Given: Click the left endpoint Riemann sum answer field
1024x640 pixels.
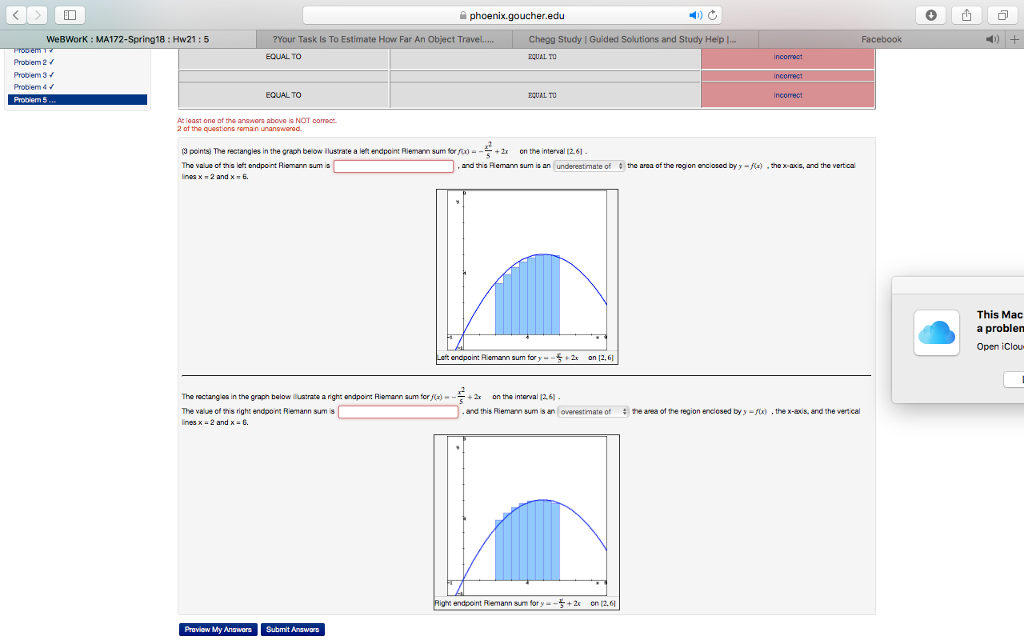Looking at the screenshot, I should click(393, 166).
